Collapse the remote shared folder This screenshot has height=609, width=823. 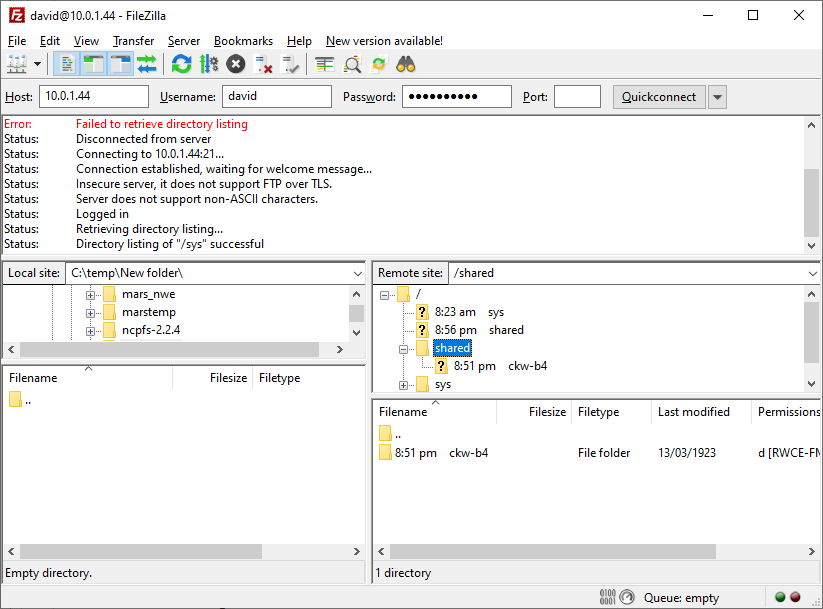403,349
